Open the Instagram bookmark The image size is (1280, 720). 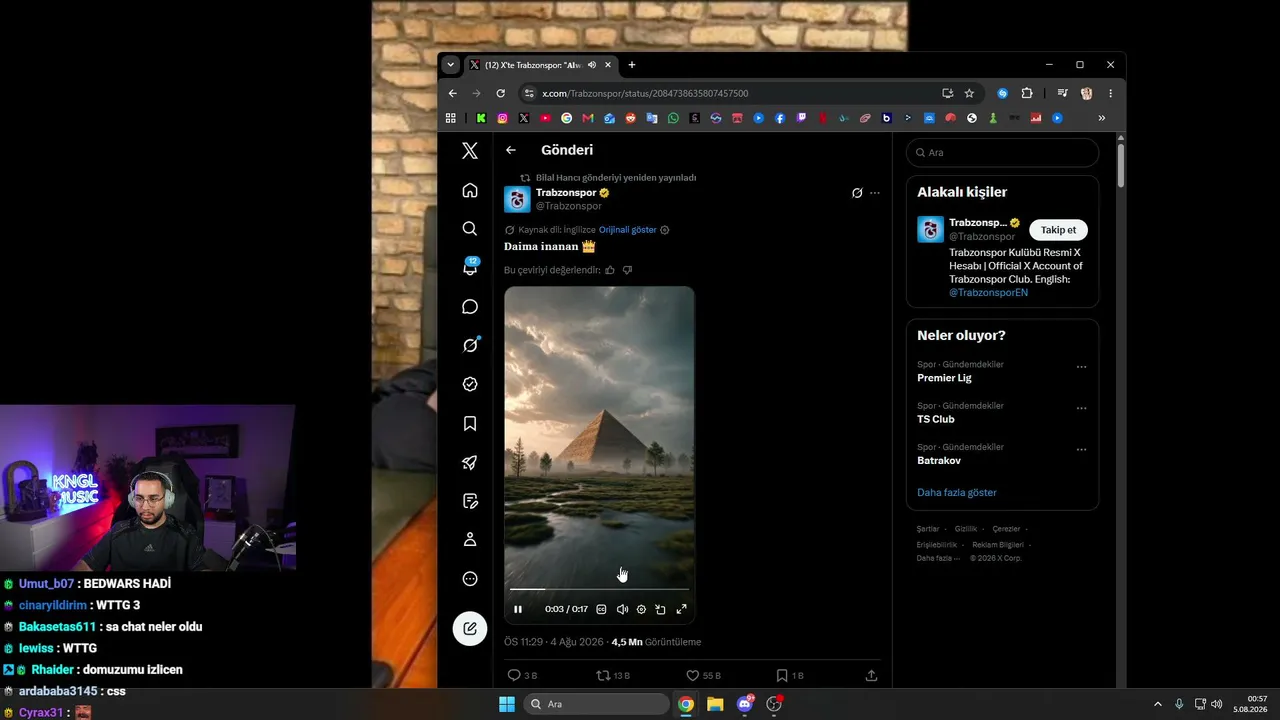click(502, 118)
